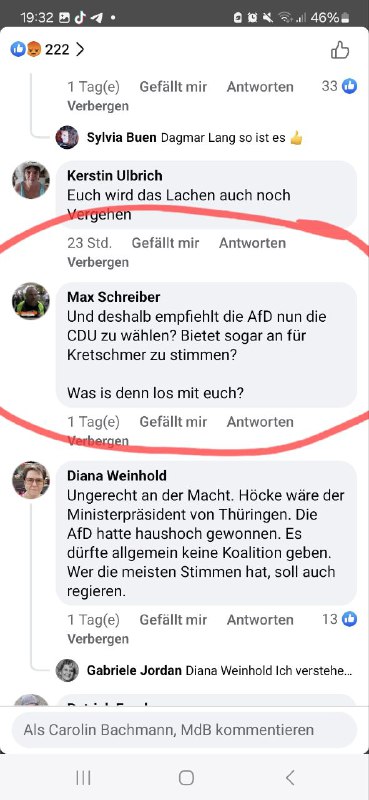The image size is (369, 800).
Task: Tap the comment field 'Als Carolin Bachmann, MdB kommentieren'
Action: pyautogui.click(x=184, y=730)
